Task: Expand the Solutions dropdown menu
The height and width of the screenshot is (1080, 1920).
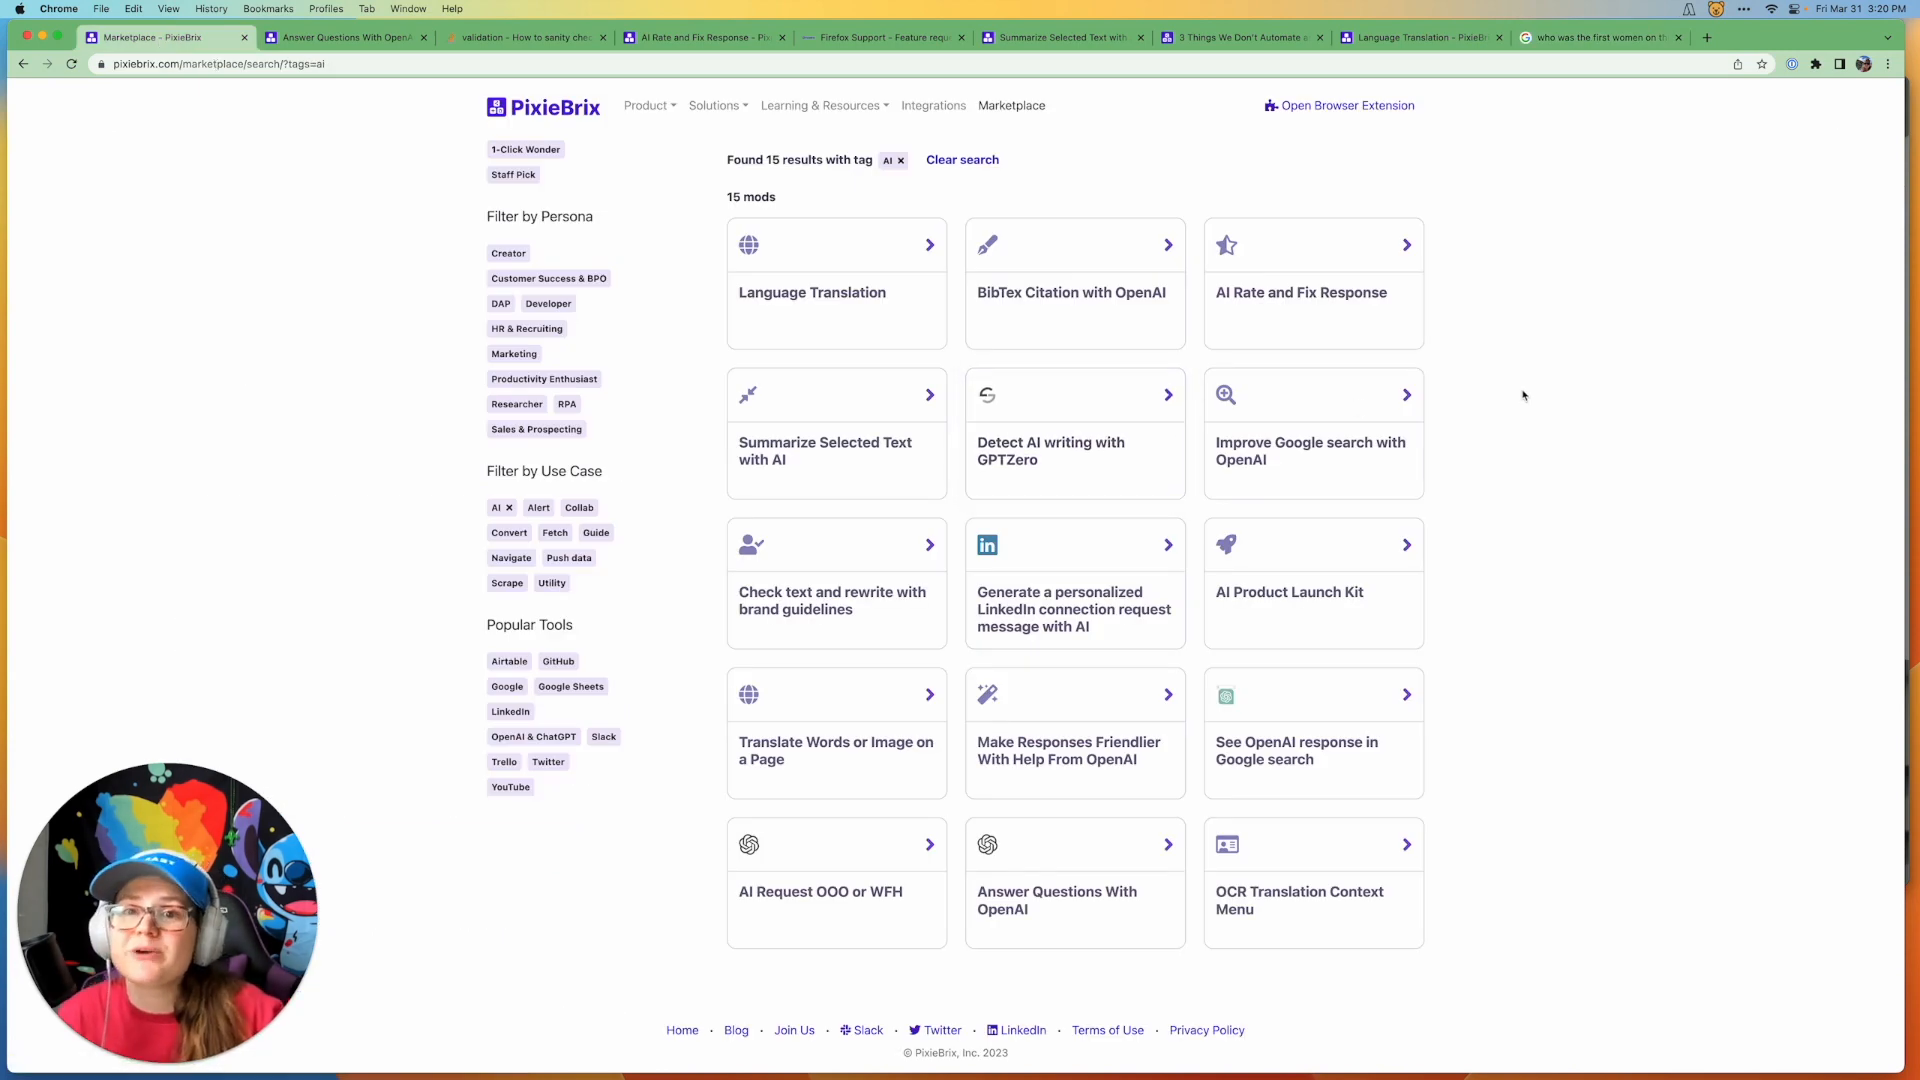Action: [x=718, y=106]
